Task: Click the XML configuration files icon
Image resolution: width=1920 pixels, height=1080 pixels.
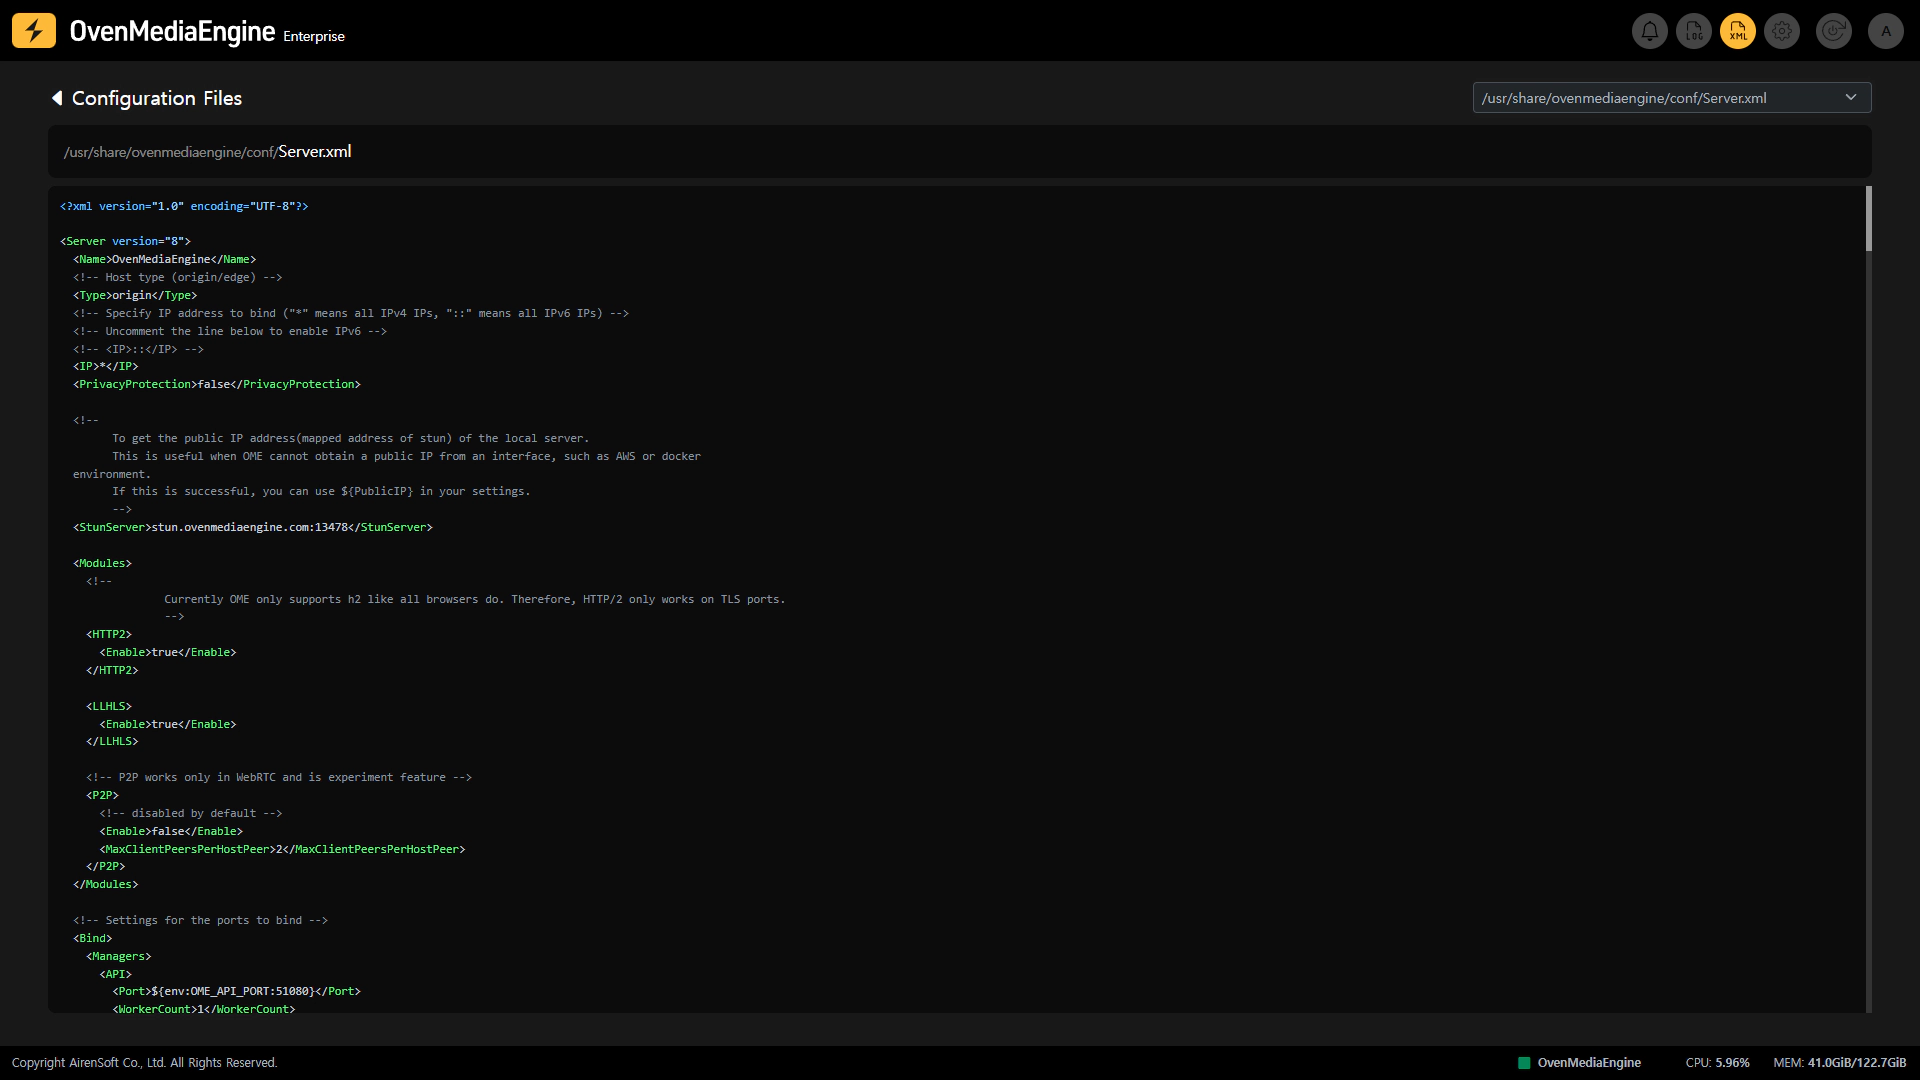Action: pos(1738,31)
